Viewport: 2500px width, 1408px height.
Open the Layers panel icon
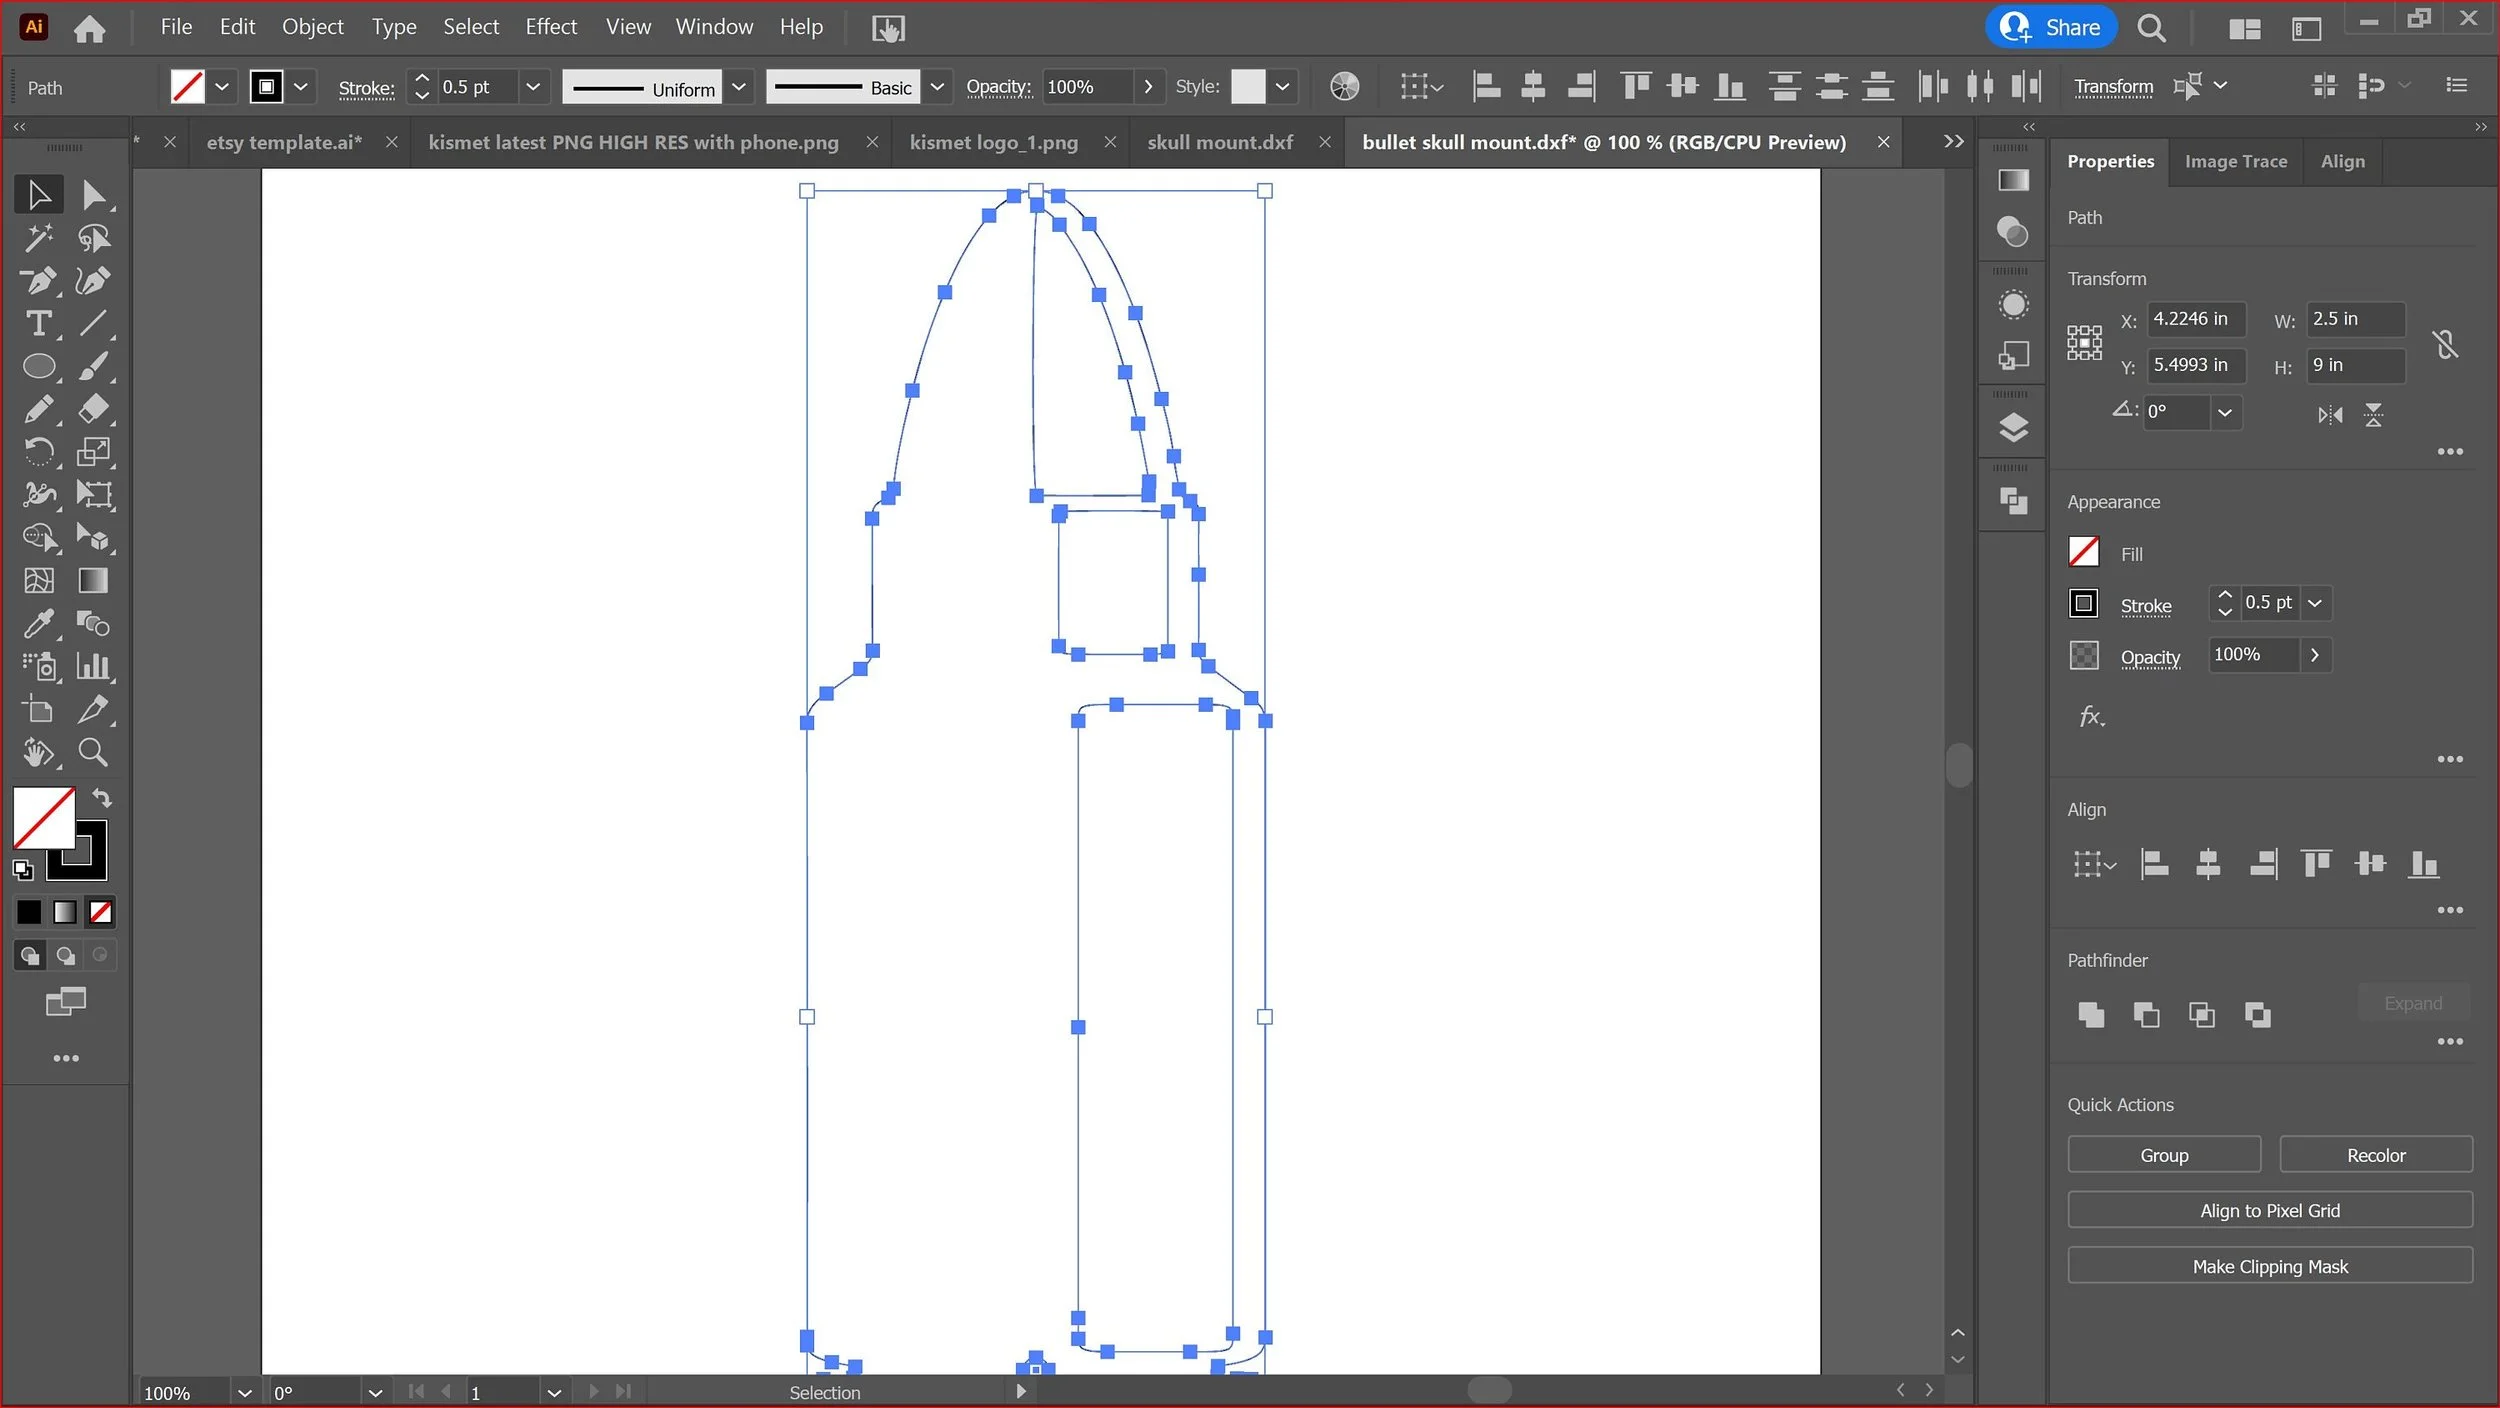pyautogui.click(x=2013, y=428)
